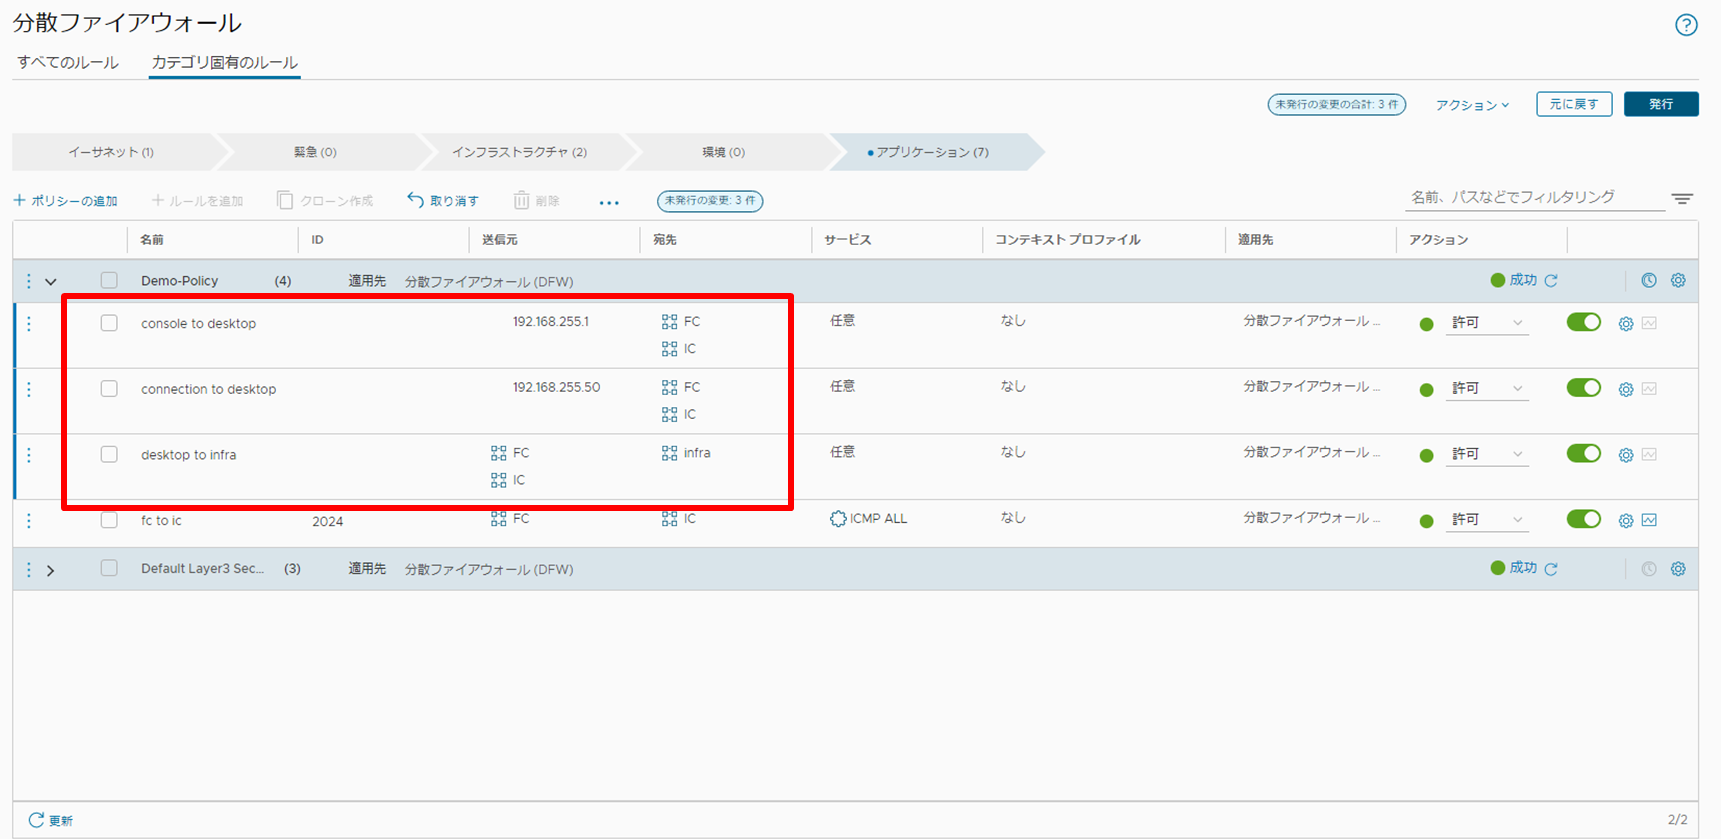
Task: Open statistics graph icon for fc to ic
Action: (x=1649, y=520)
